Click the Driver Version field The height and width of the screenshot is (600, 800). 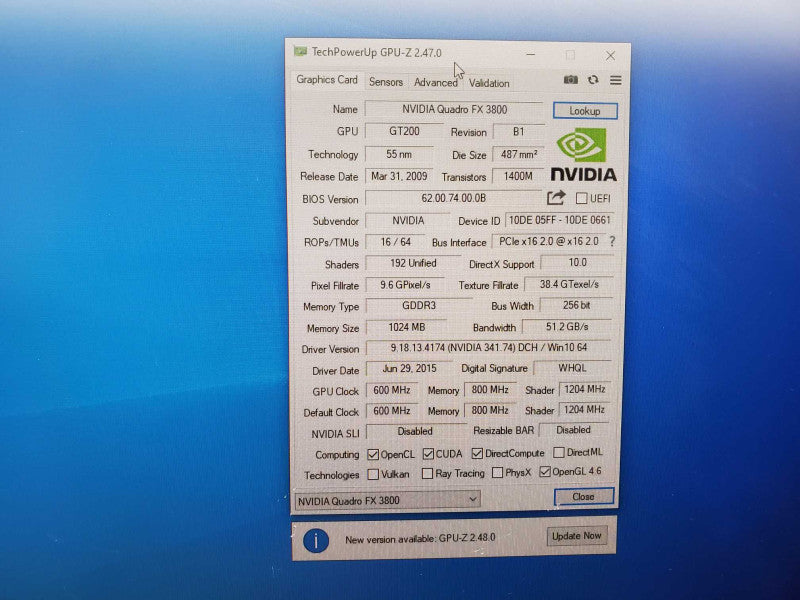489,347
